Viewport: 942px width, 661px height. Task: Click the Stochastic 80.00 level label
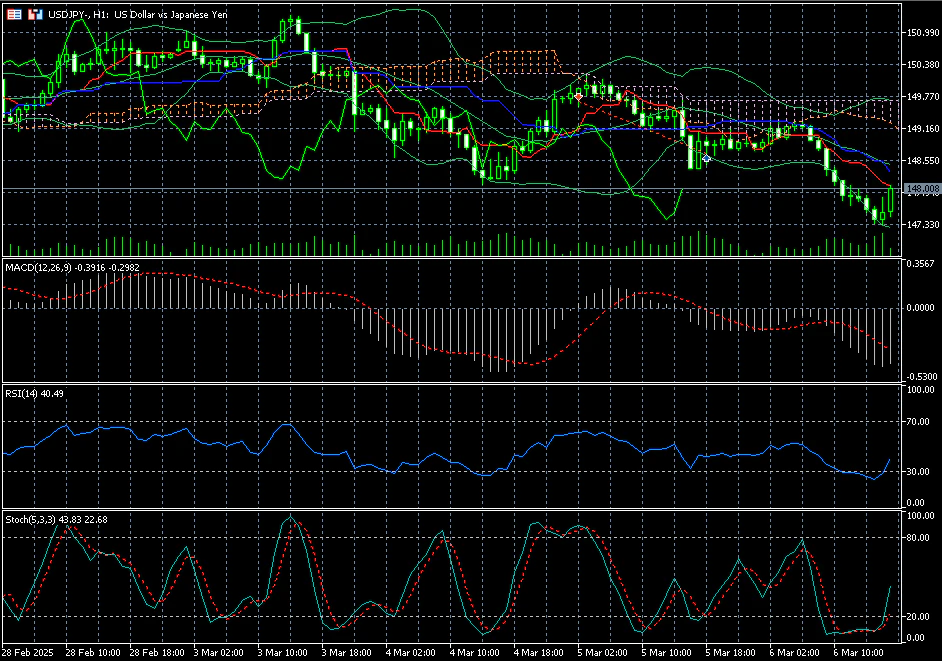[x=918, y=538]
